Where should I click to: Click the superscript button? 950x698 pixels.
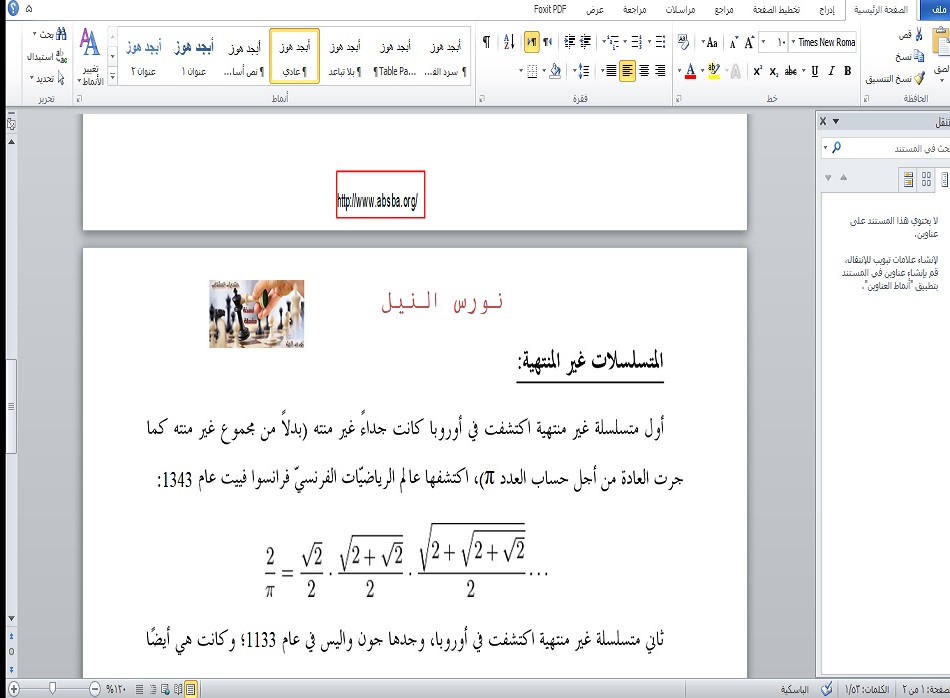coord(758,71)
